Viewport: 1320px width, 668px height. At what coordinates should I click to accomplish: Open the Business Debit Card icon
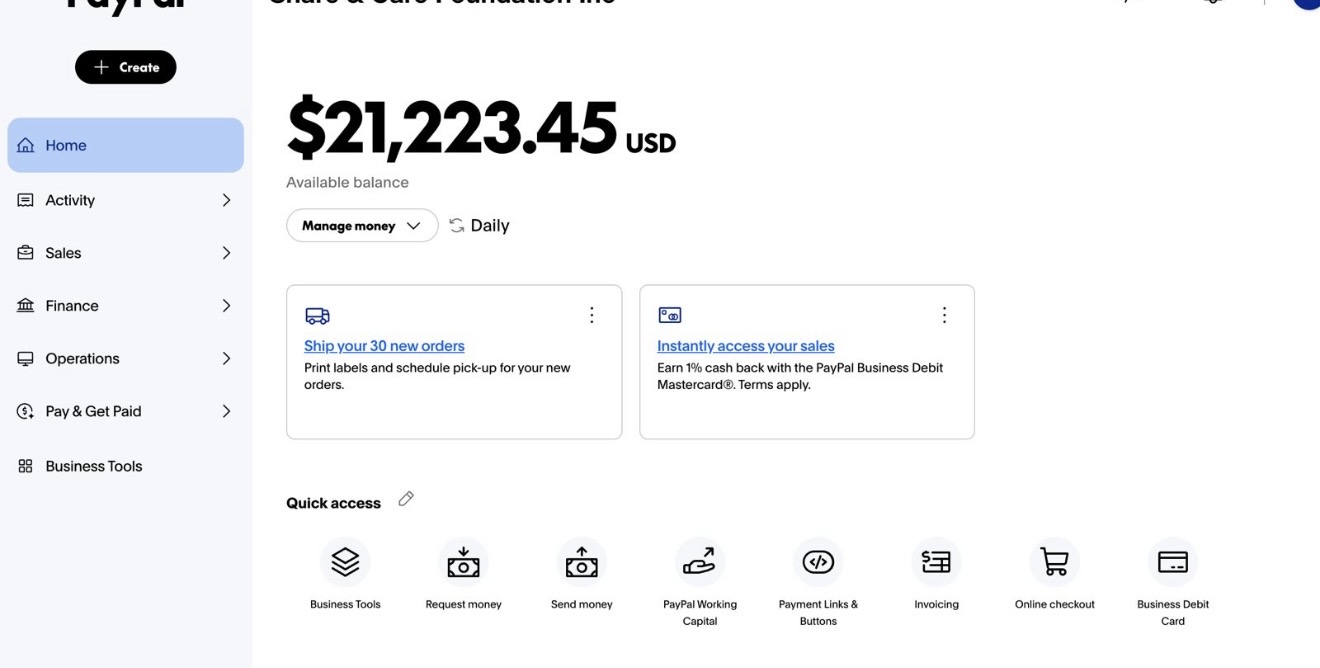click(1173, 563)
